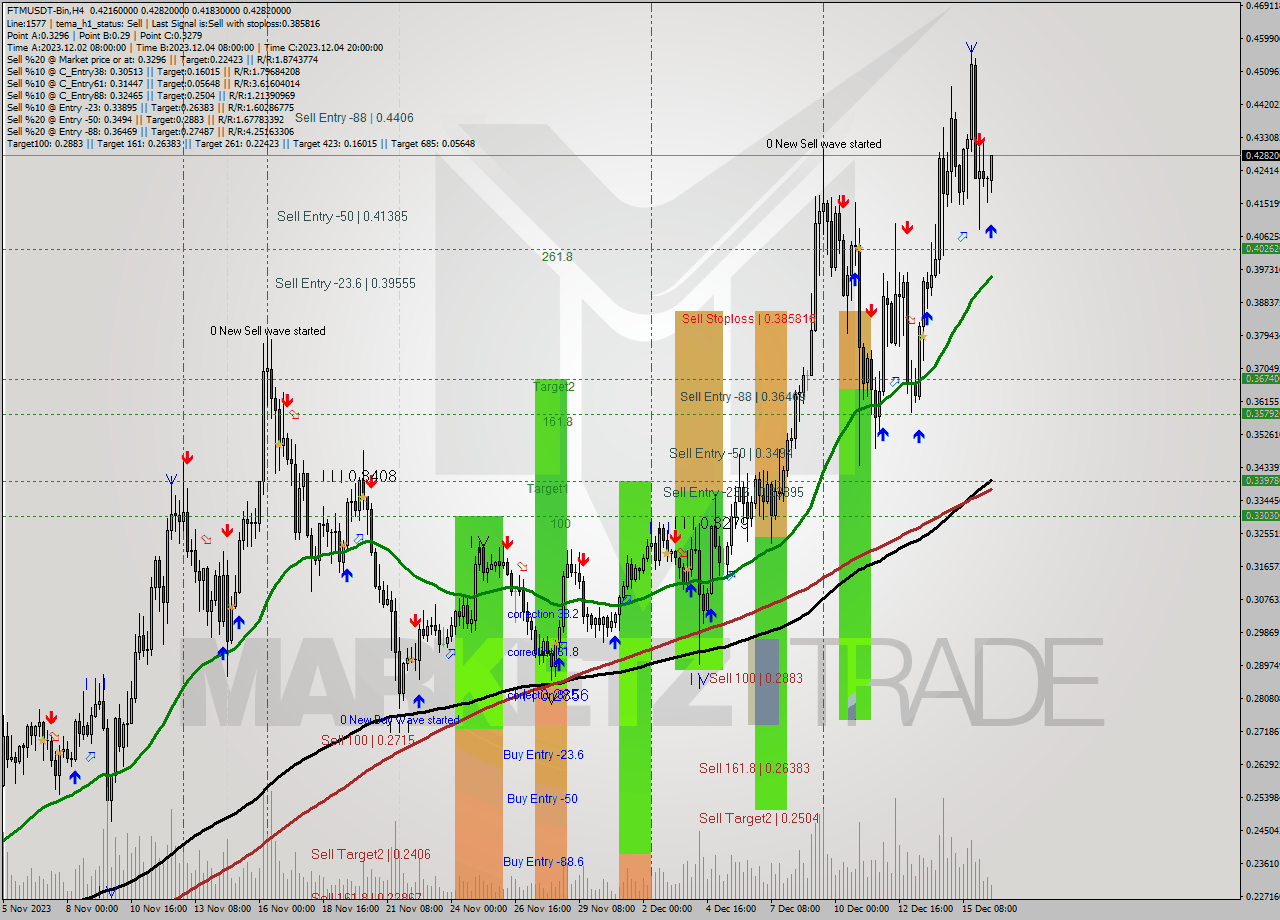
Task: Select the 'Target2' label on the green bar
Action: (x=554, y=386)
